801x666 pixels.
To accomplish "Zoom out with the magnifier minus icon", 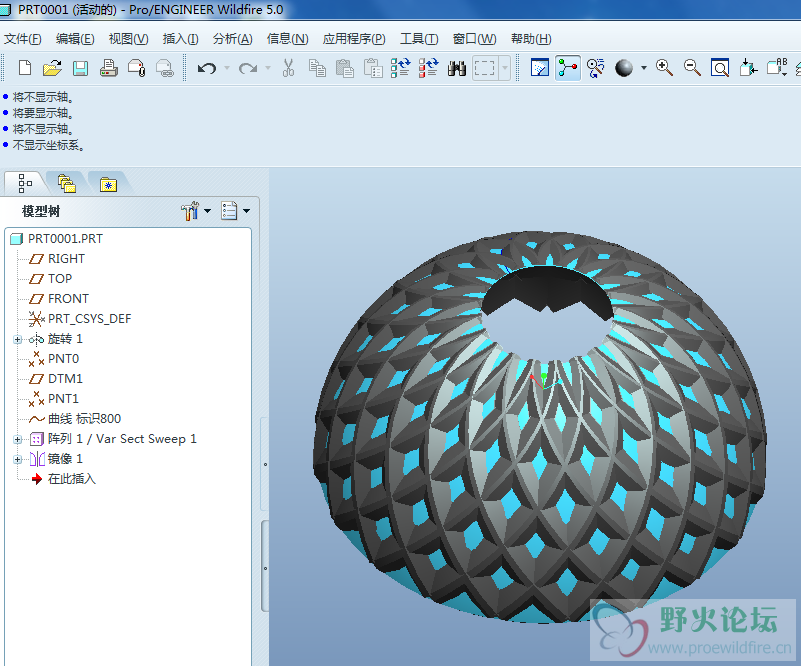I will pos(692,68).
